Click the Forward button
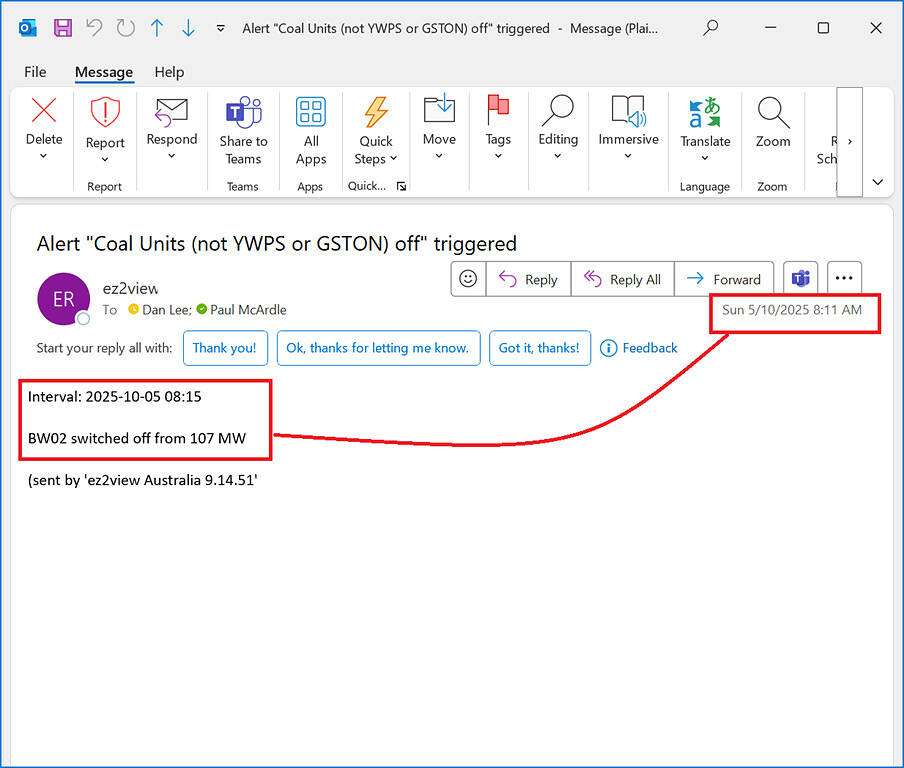Image resolution: width=904 pixels, height=768 pixels. coord(724,280)
